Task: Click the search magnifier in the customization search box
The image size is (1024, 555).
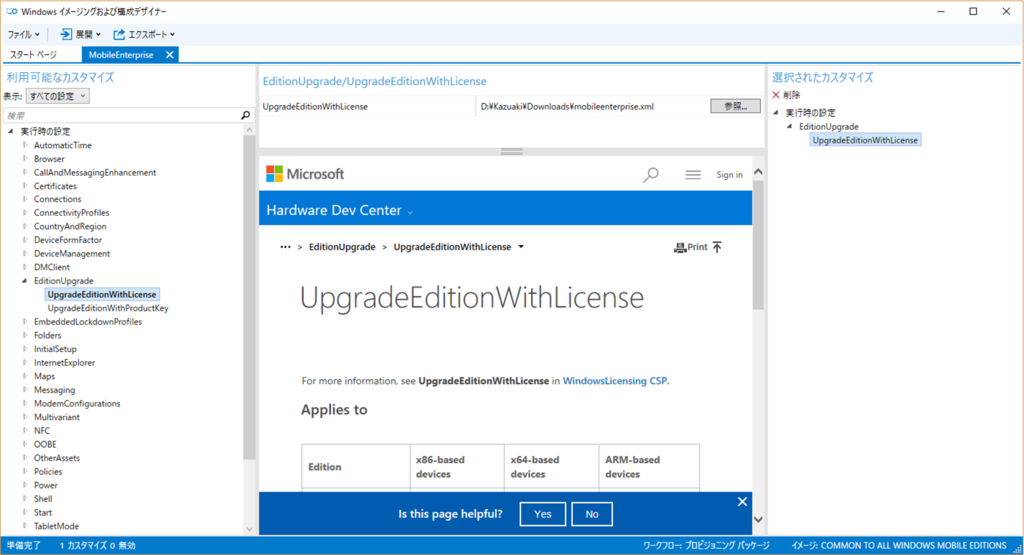Action: tap(246, 116)
